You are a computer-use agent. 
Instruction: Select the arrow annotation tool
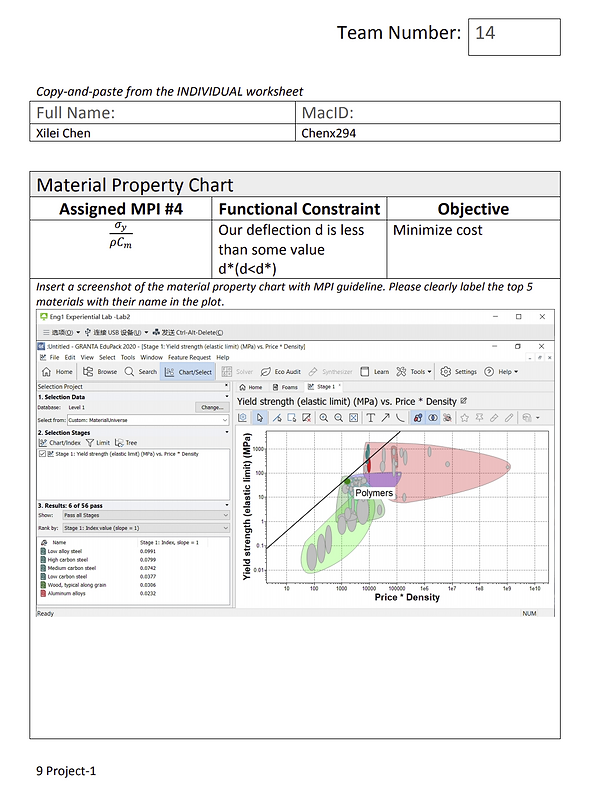(385, 418)
